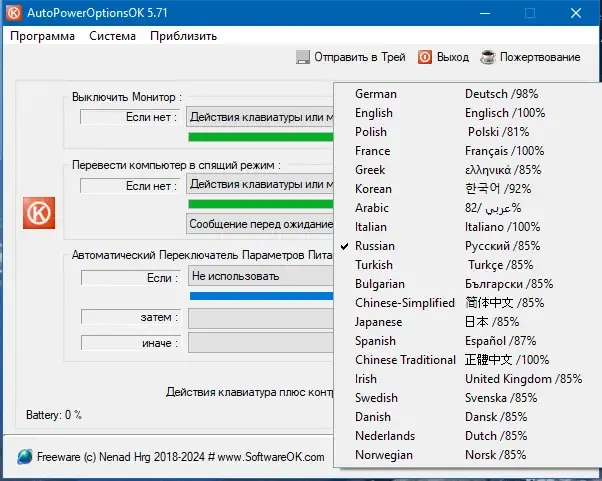Click the Если нет field under sleep mode

coord(130,186)
